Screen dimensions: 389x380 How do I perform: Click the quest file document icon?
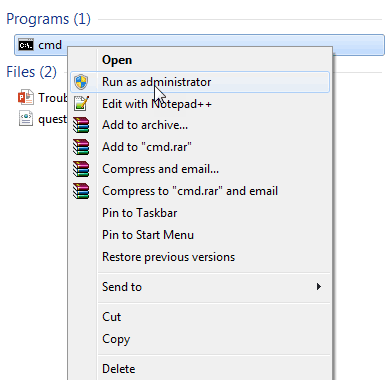click(x=26, y=119)
